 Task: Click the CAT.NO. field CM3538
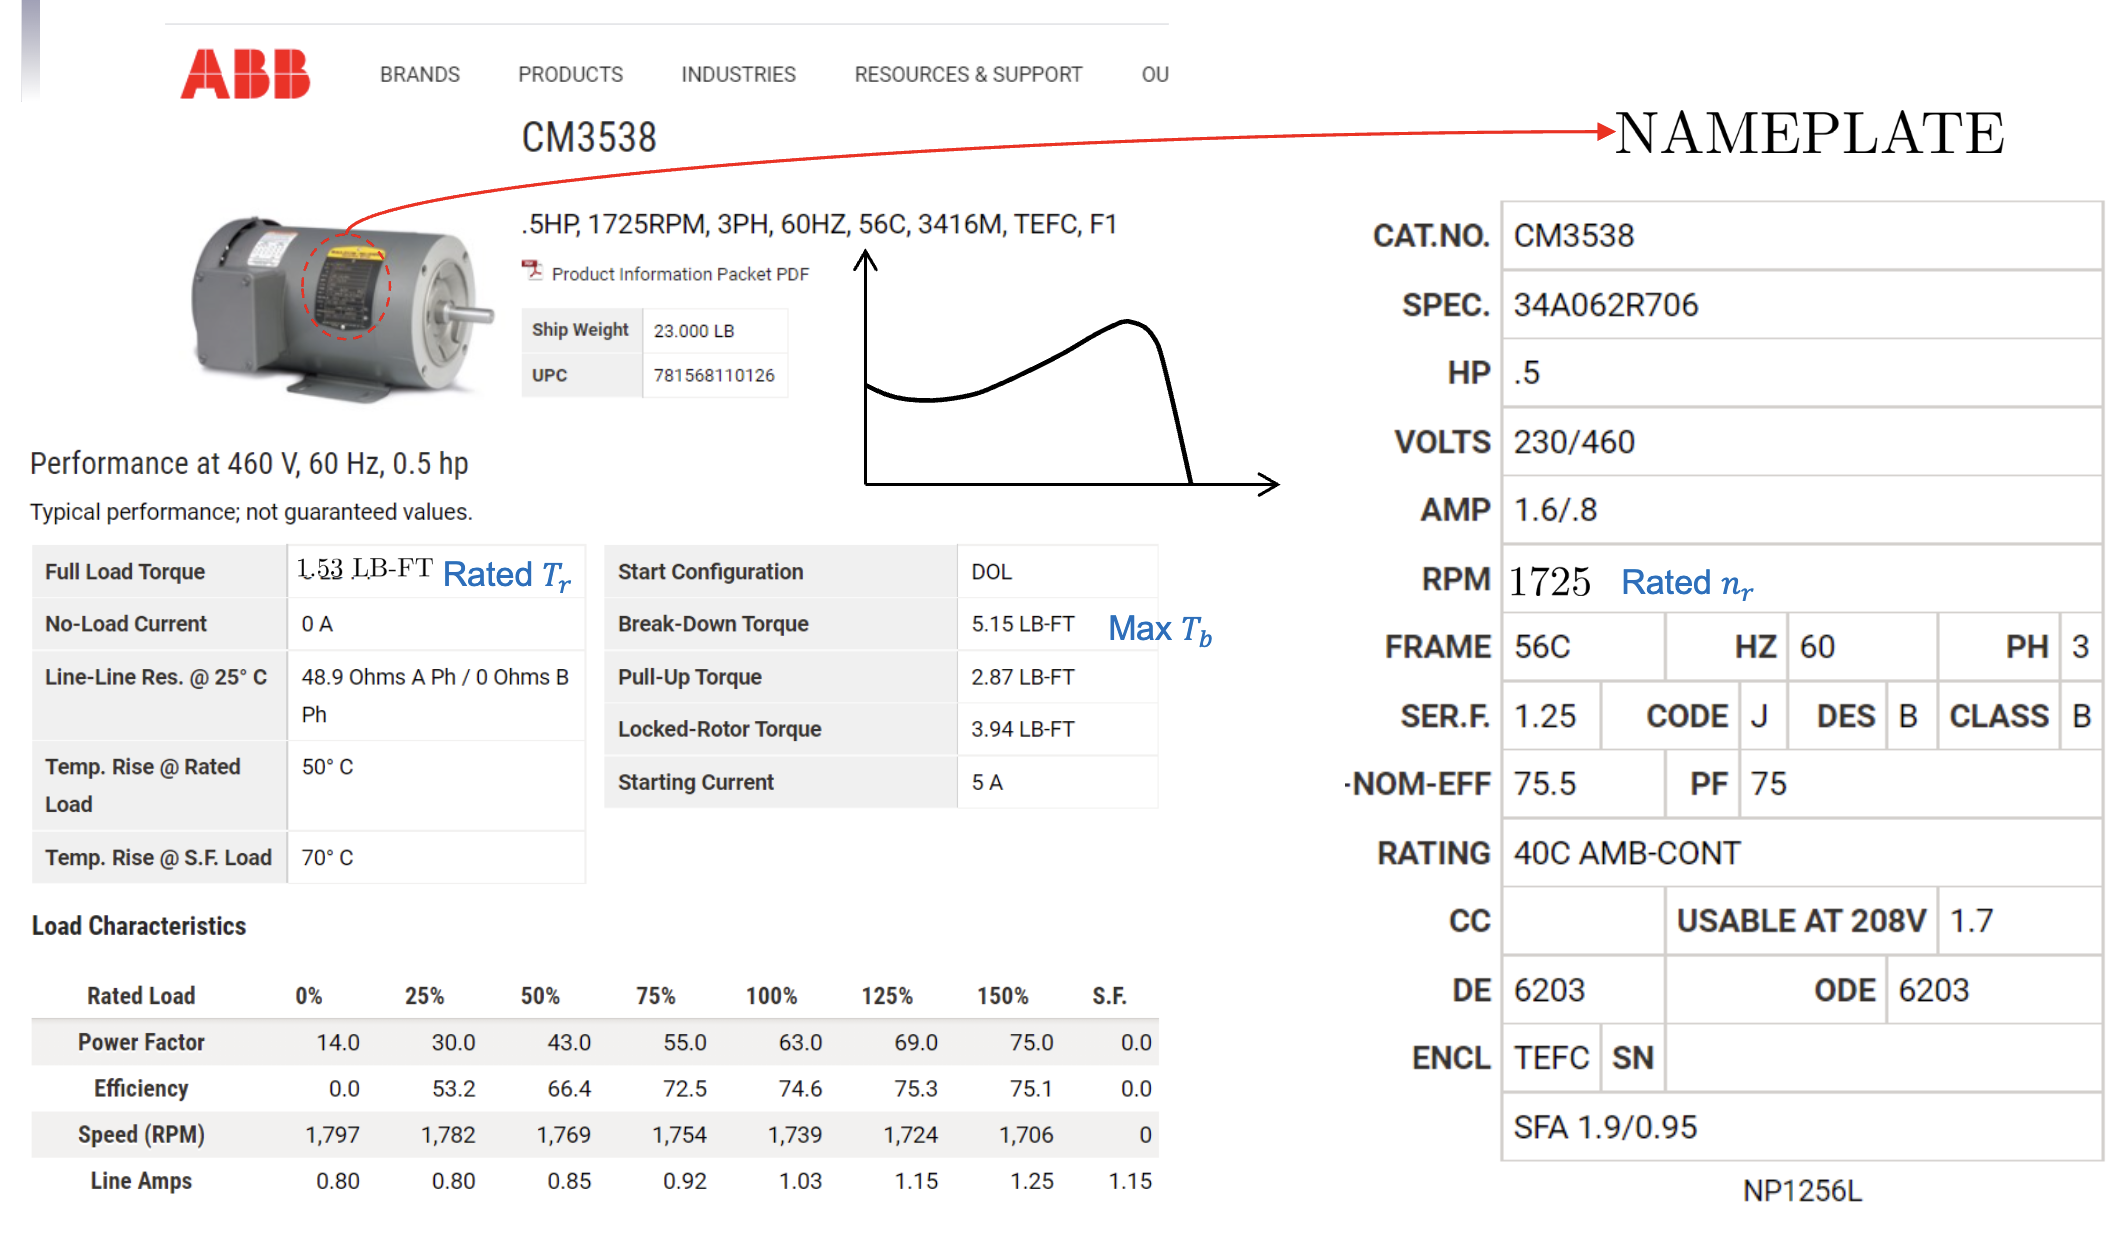[x=1573, y=236]
